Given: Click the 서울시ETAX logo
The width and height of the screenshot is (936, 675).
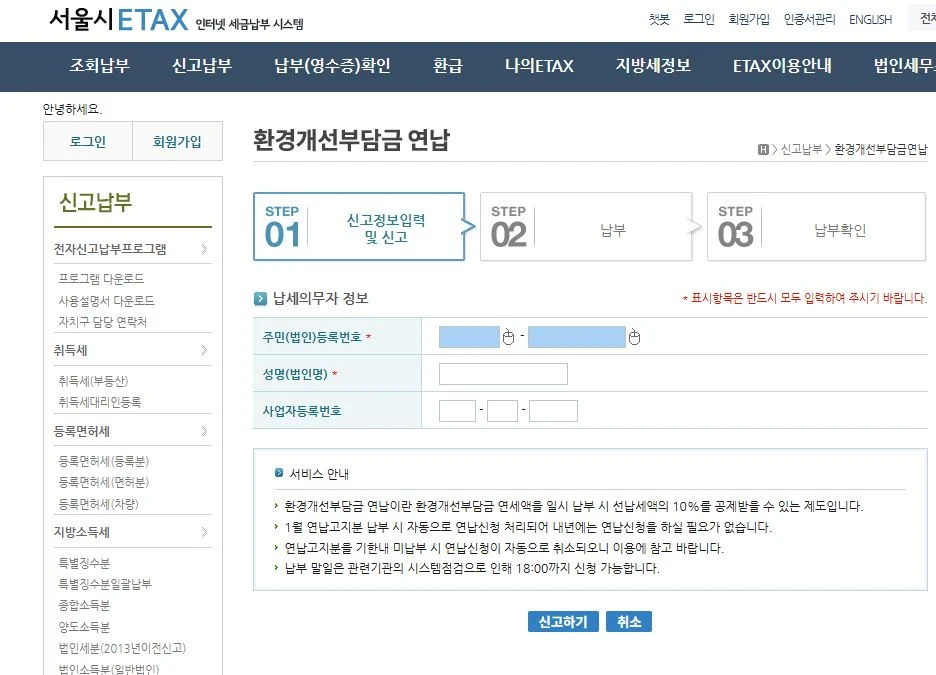Looking at the screenshot, I should pyautogui.click(x=109, y=20).
